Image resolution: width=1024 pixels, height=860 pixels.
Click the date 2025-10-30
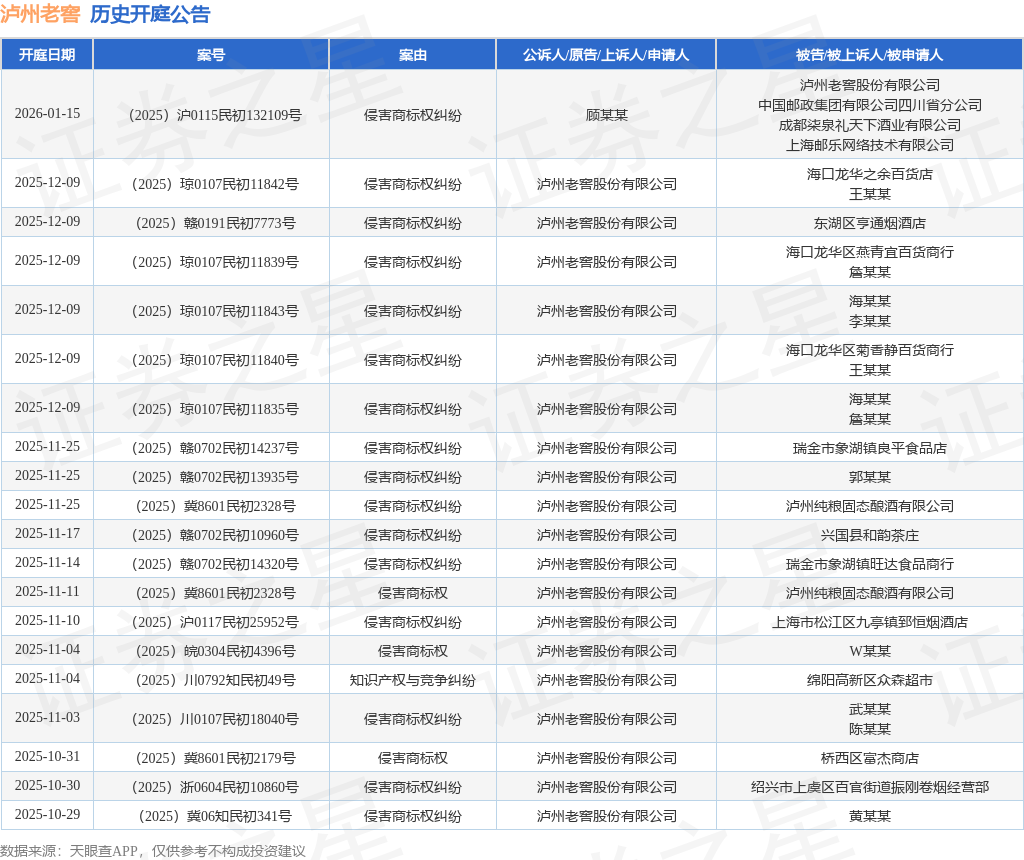pyautogui.click(x=47, y=786)
